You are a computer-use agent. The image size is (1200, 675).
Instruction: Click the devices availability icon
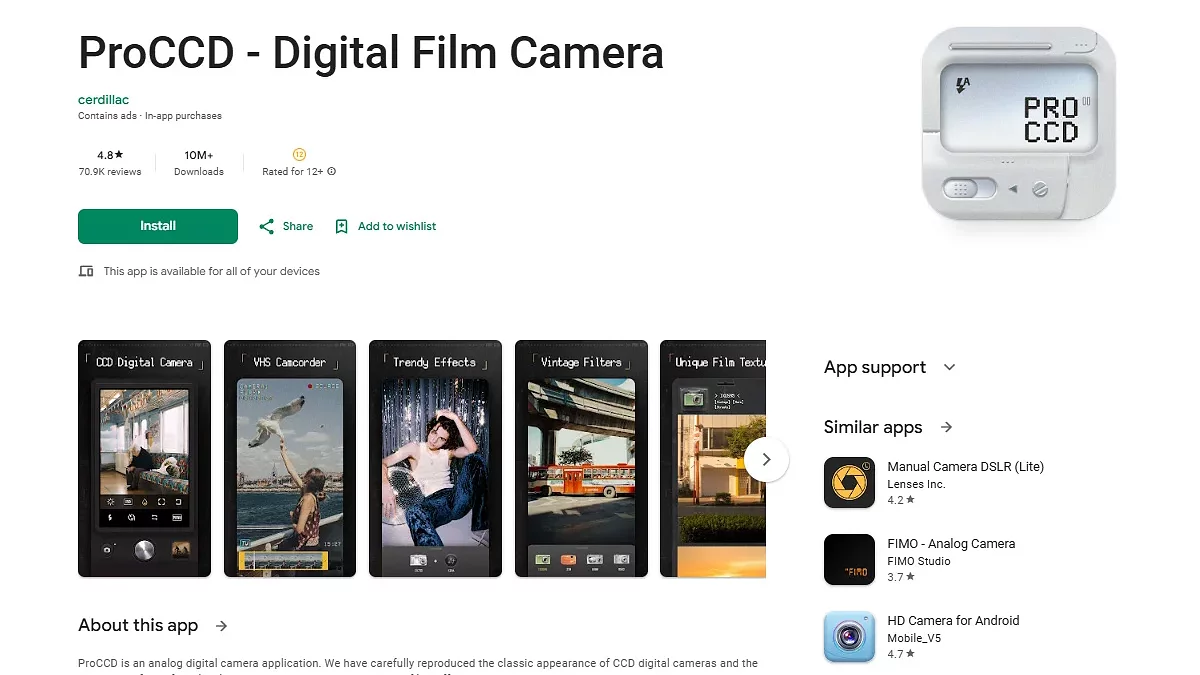[86, 271]
